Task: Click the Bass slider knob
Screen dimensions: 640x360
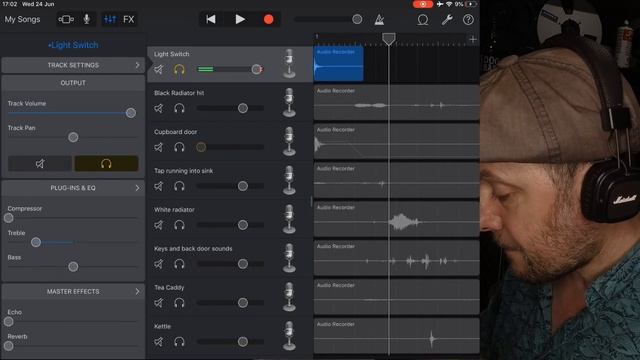Action: click(73, 267)
